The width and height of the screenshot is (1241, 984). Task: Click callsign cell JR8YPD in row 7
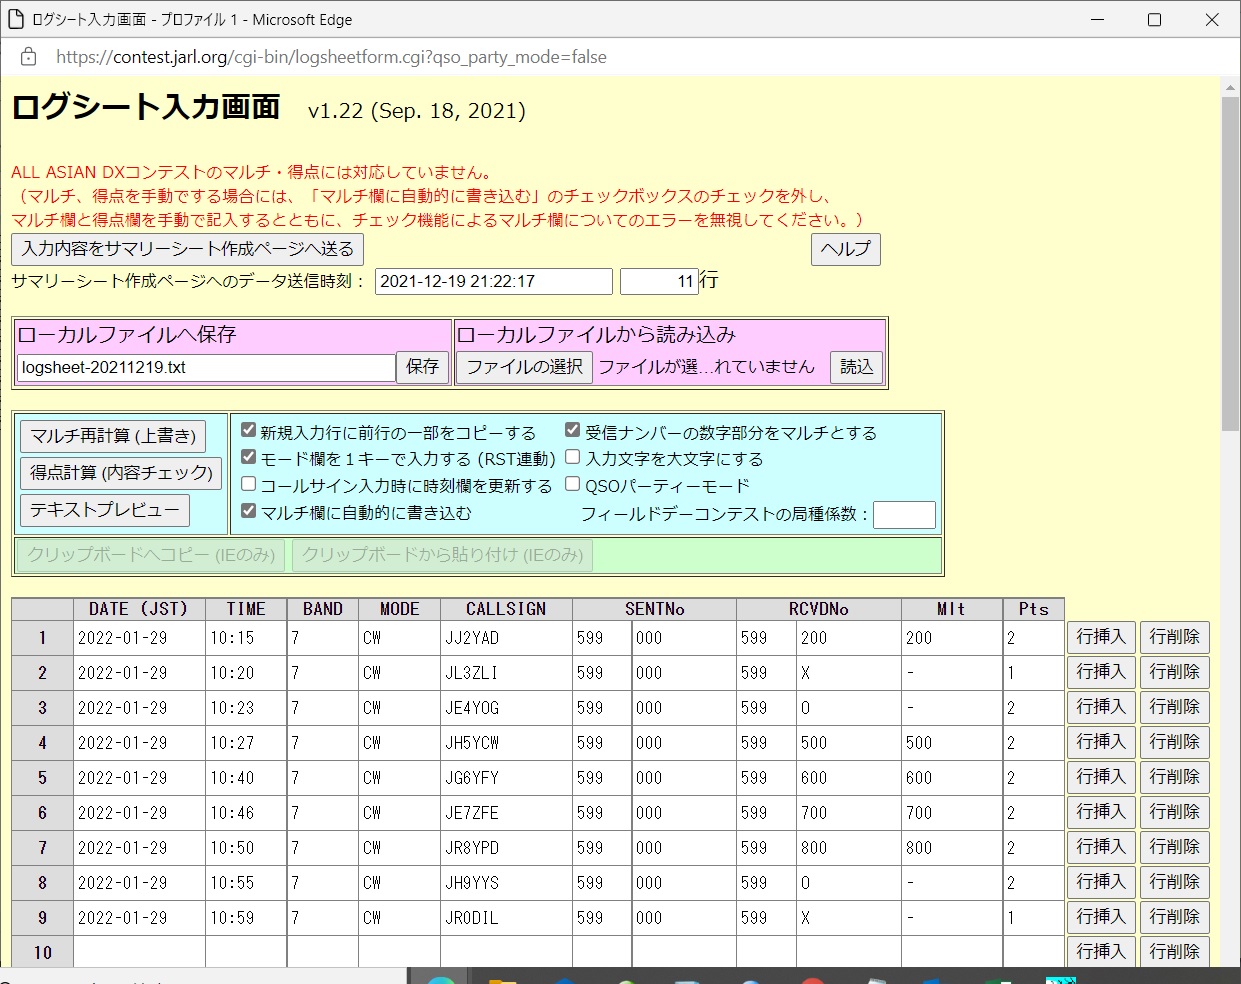506,848
